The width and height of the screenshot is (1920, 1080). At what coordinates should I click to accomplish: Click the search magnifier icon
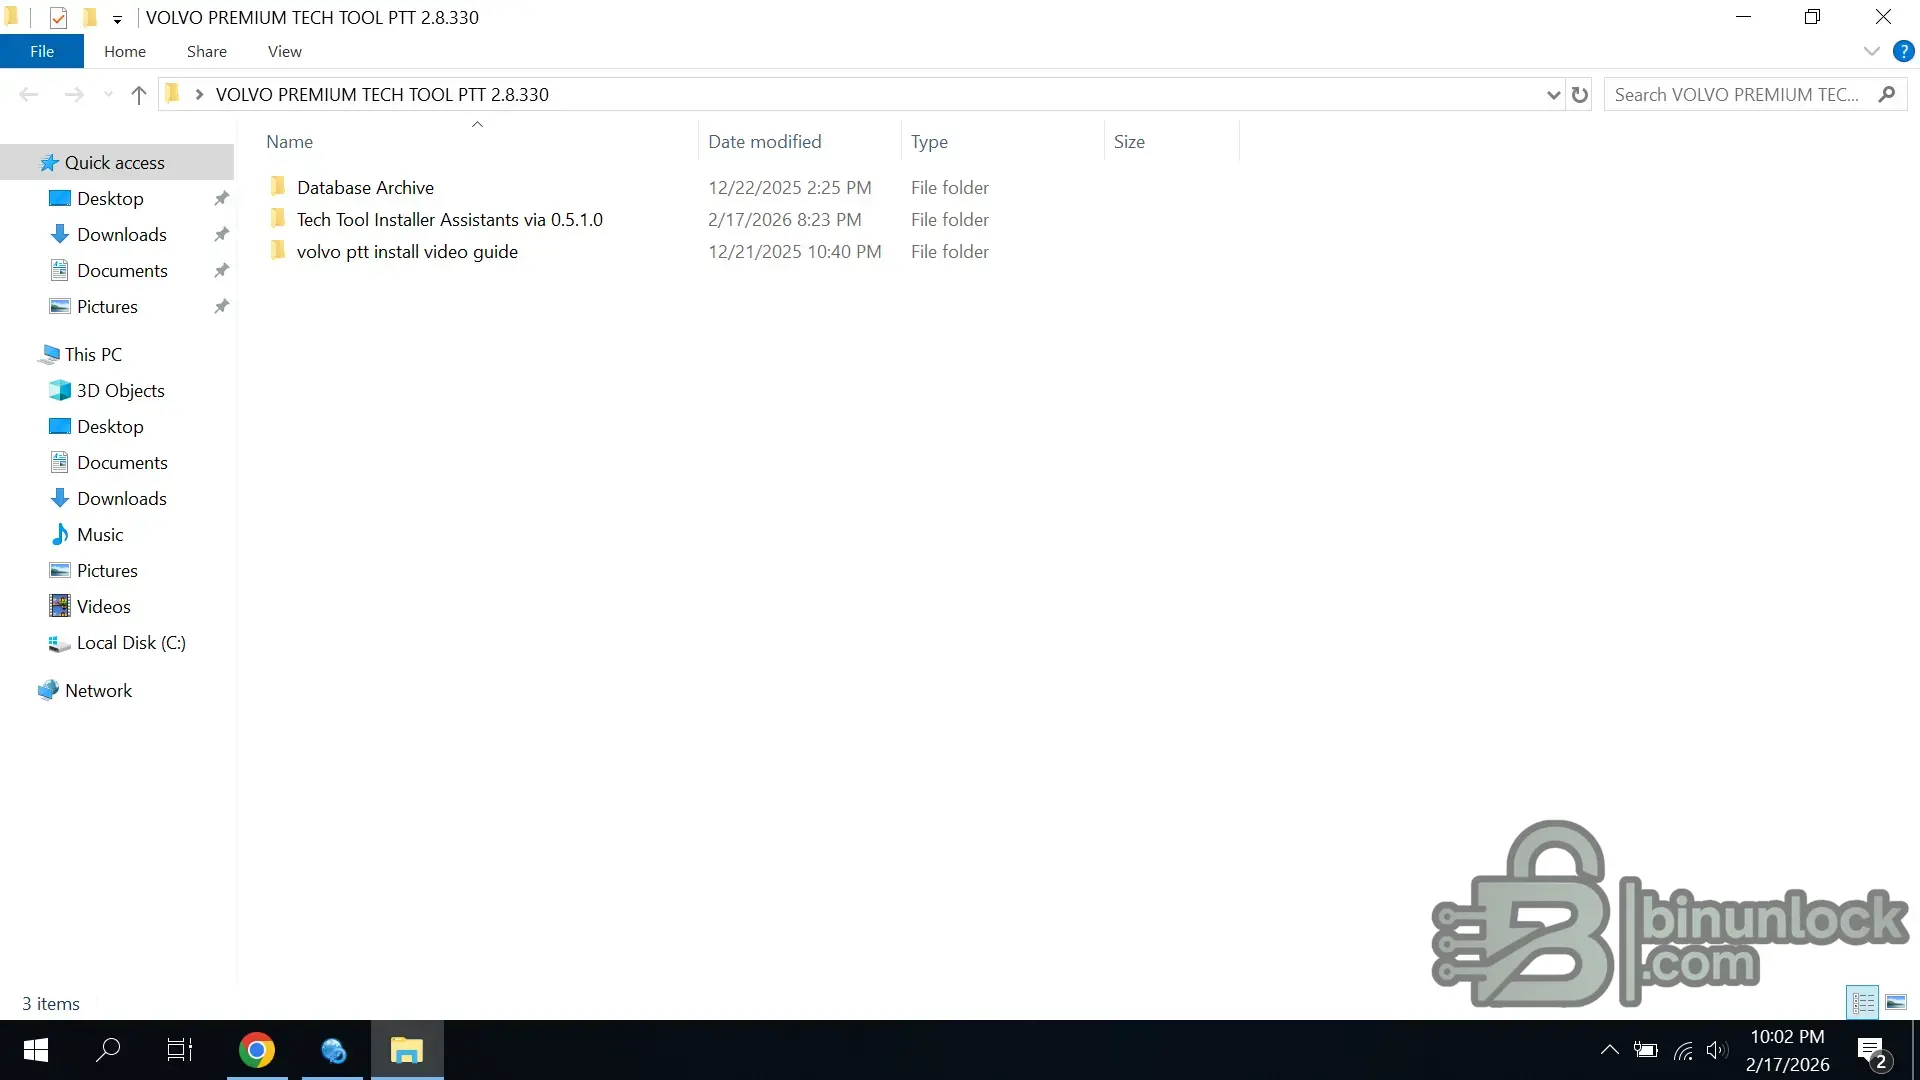pos(1887,94)
